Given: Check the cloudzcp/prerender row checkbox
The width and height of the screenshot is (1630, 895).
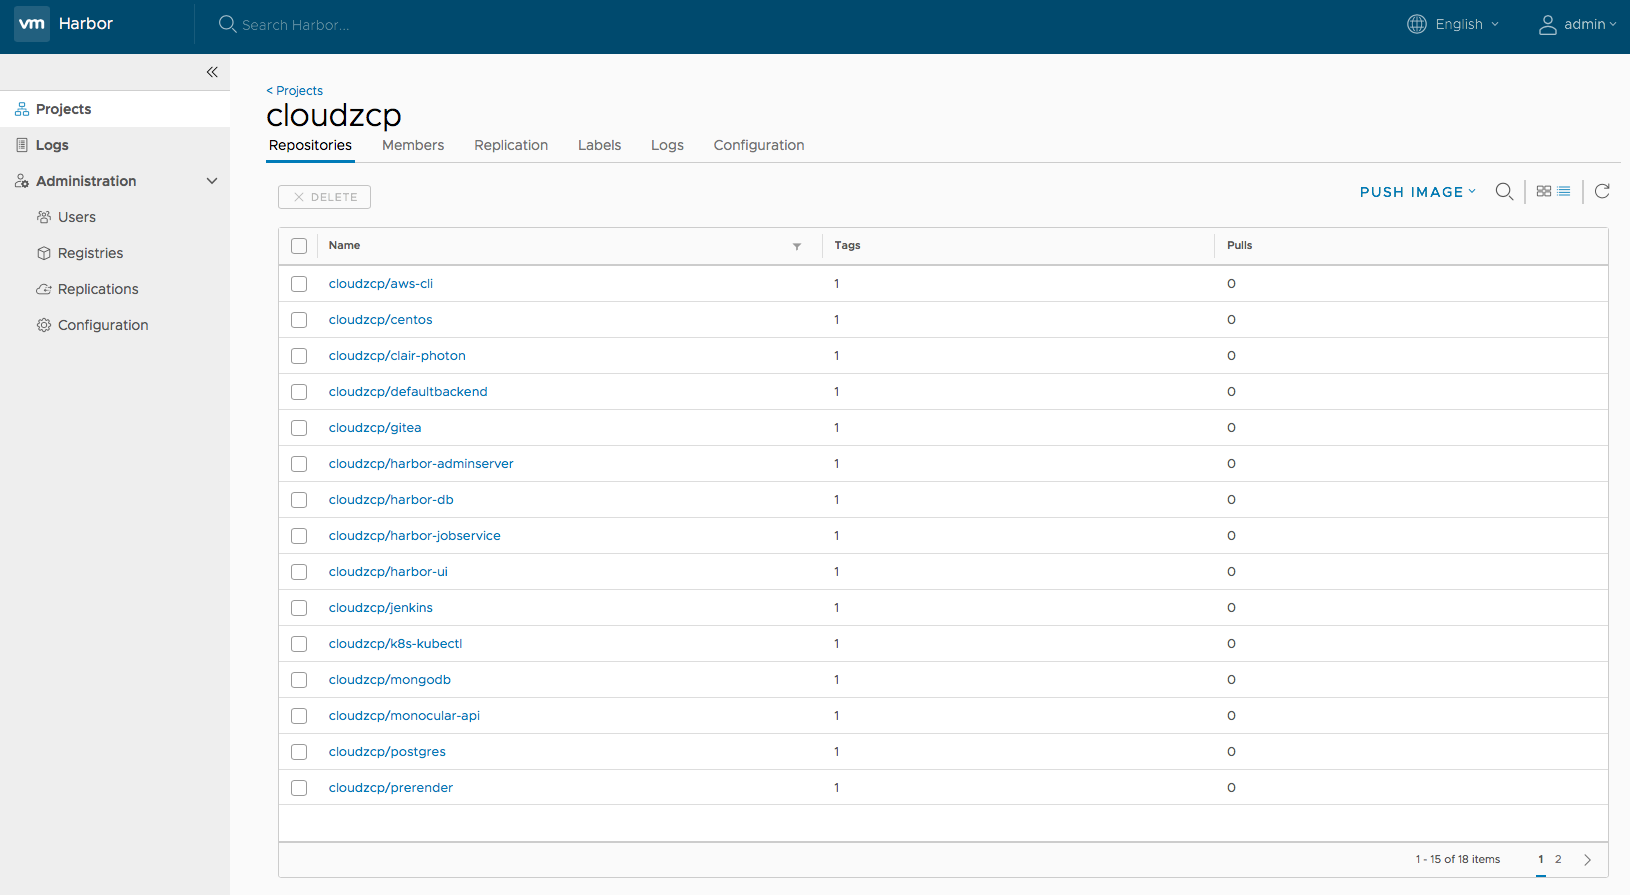Looking at the screenshot, I should click(x=299, y=788).
